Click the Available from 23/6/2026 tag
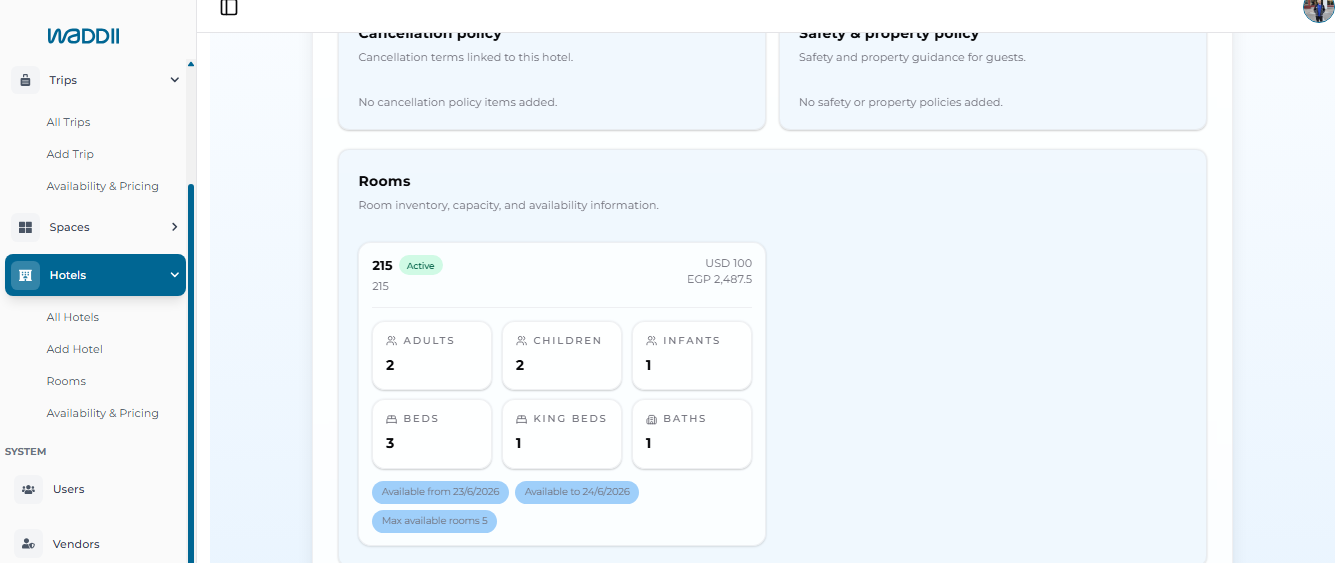Screen dimensions: 1335x563 pyautogui.click(x=440, y=492)
